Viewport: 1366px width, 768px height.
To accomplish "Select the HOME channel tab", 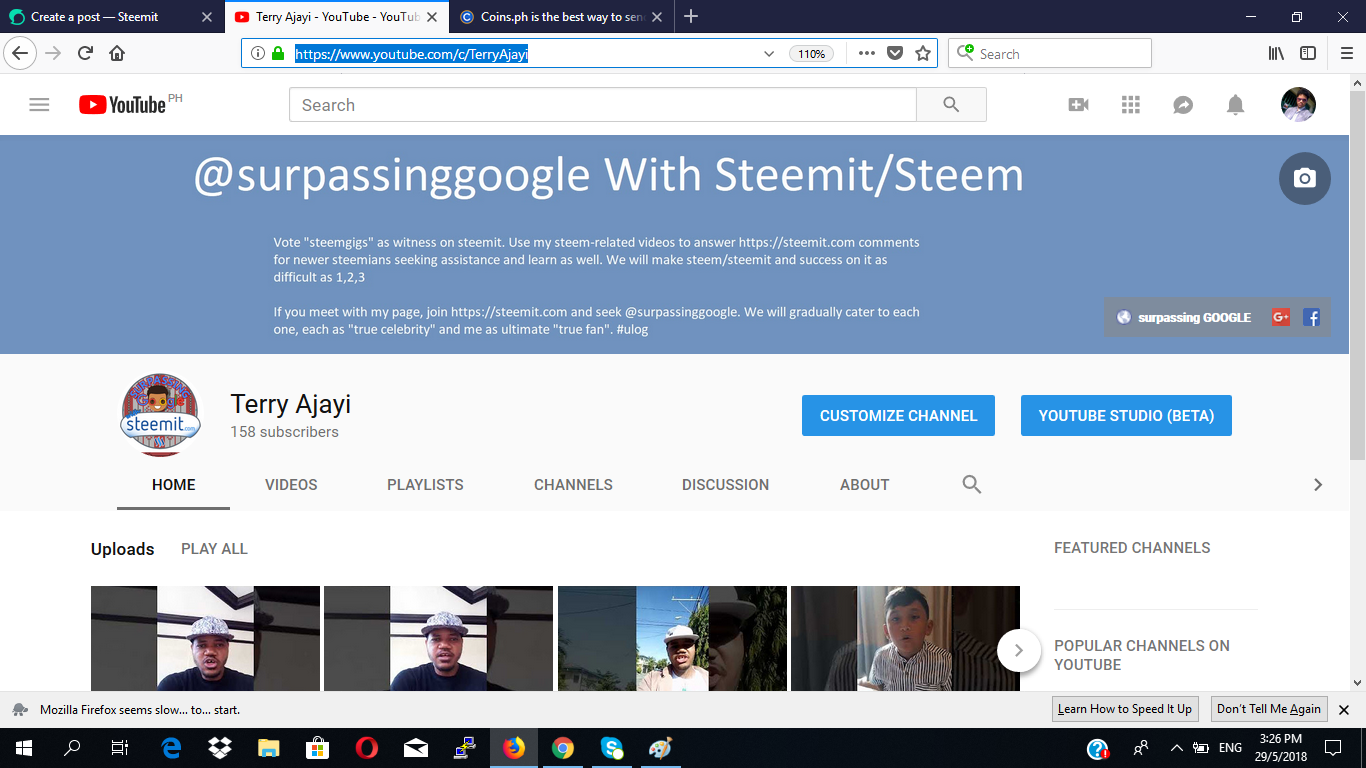I will pos(173,484).
